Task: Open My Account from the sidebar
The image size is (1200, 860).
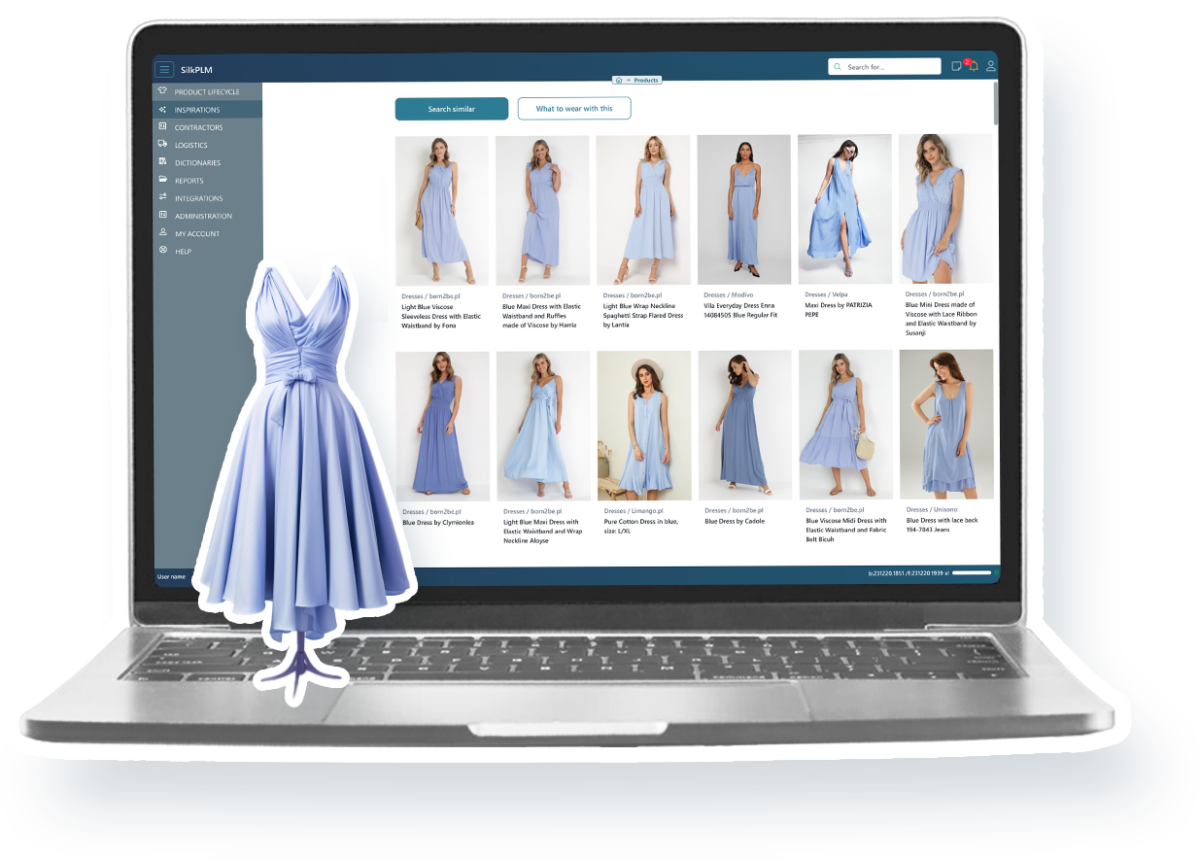Action: pos(163,232)
